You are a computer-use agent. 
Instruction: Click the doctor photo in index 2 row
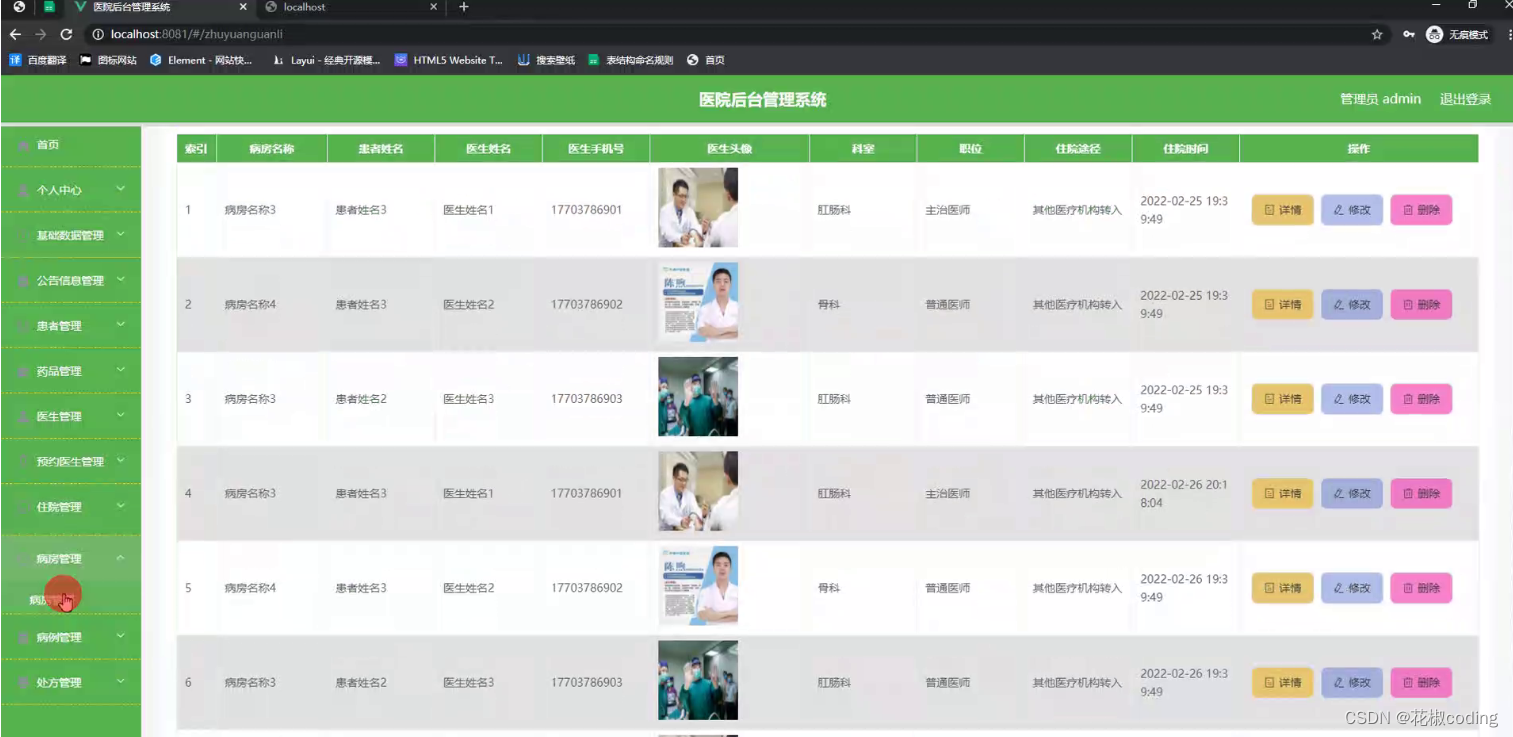pyautogui.click(x=698, y=302)
